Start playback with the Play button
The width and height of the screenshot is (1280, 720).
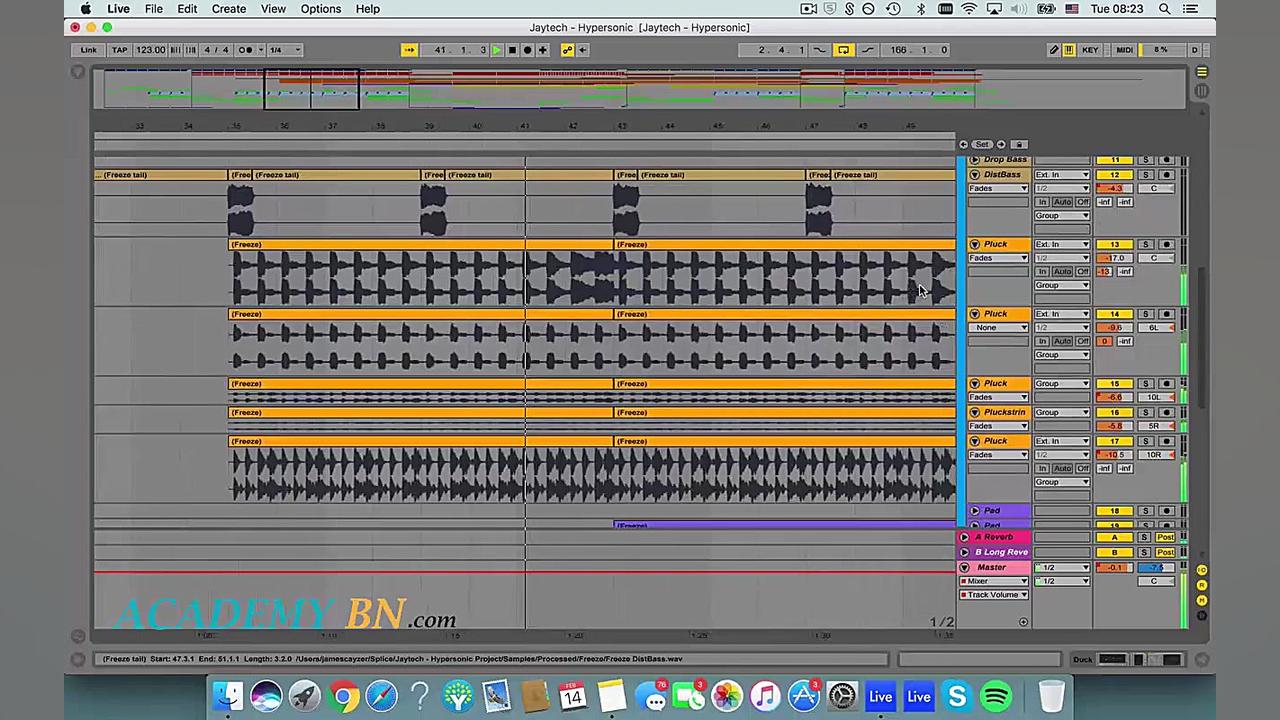pos(496,50)
